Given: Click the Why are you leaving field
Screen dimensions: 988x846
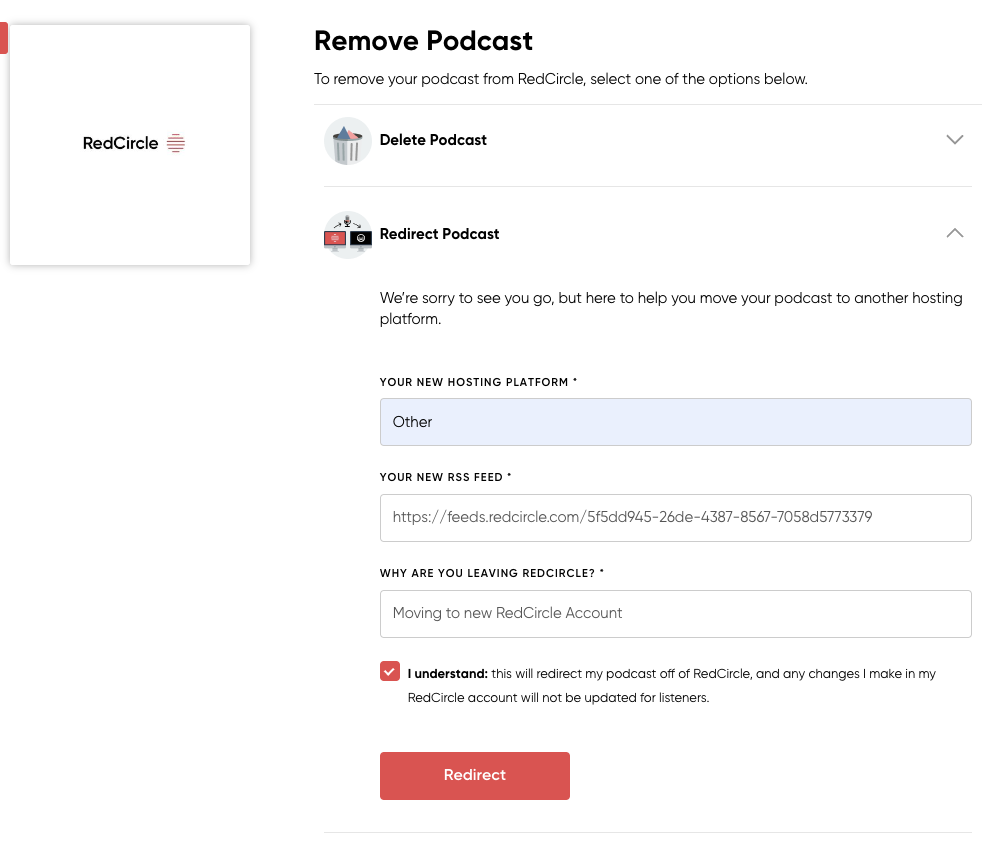Looking at the screenshot, I should pyautogui.click(x=675, y=614).
